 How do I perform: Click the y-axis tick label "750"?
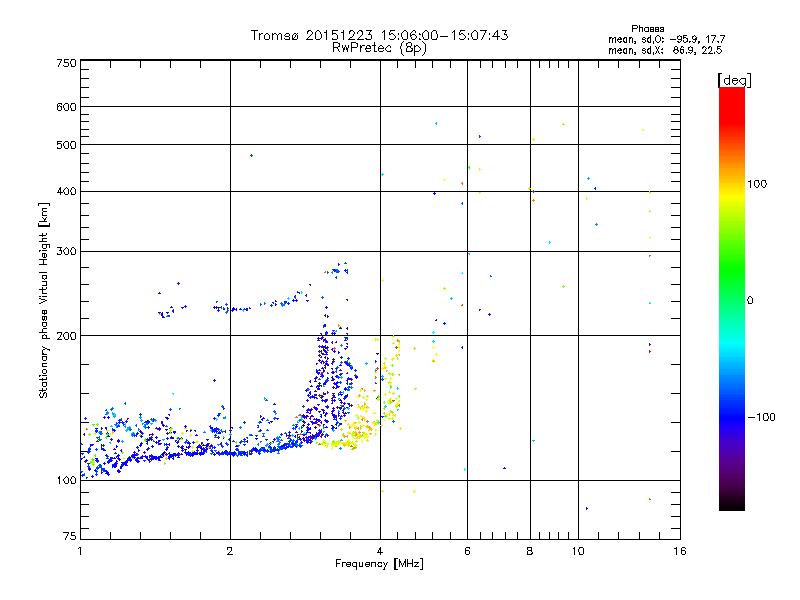click(x=66, y=63)
